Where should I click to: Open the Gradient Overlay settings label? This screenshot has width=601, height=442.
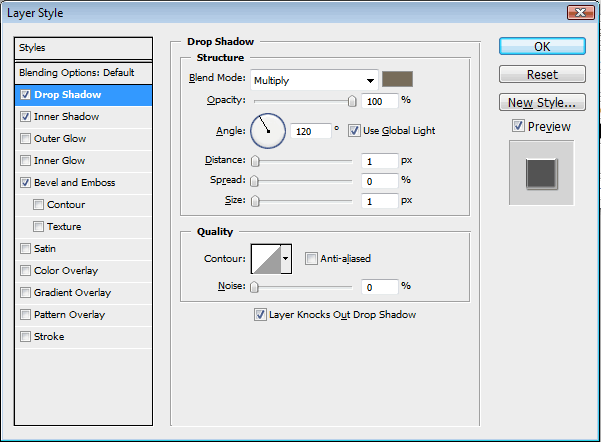click(72, 292)
